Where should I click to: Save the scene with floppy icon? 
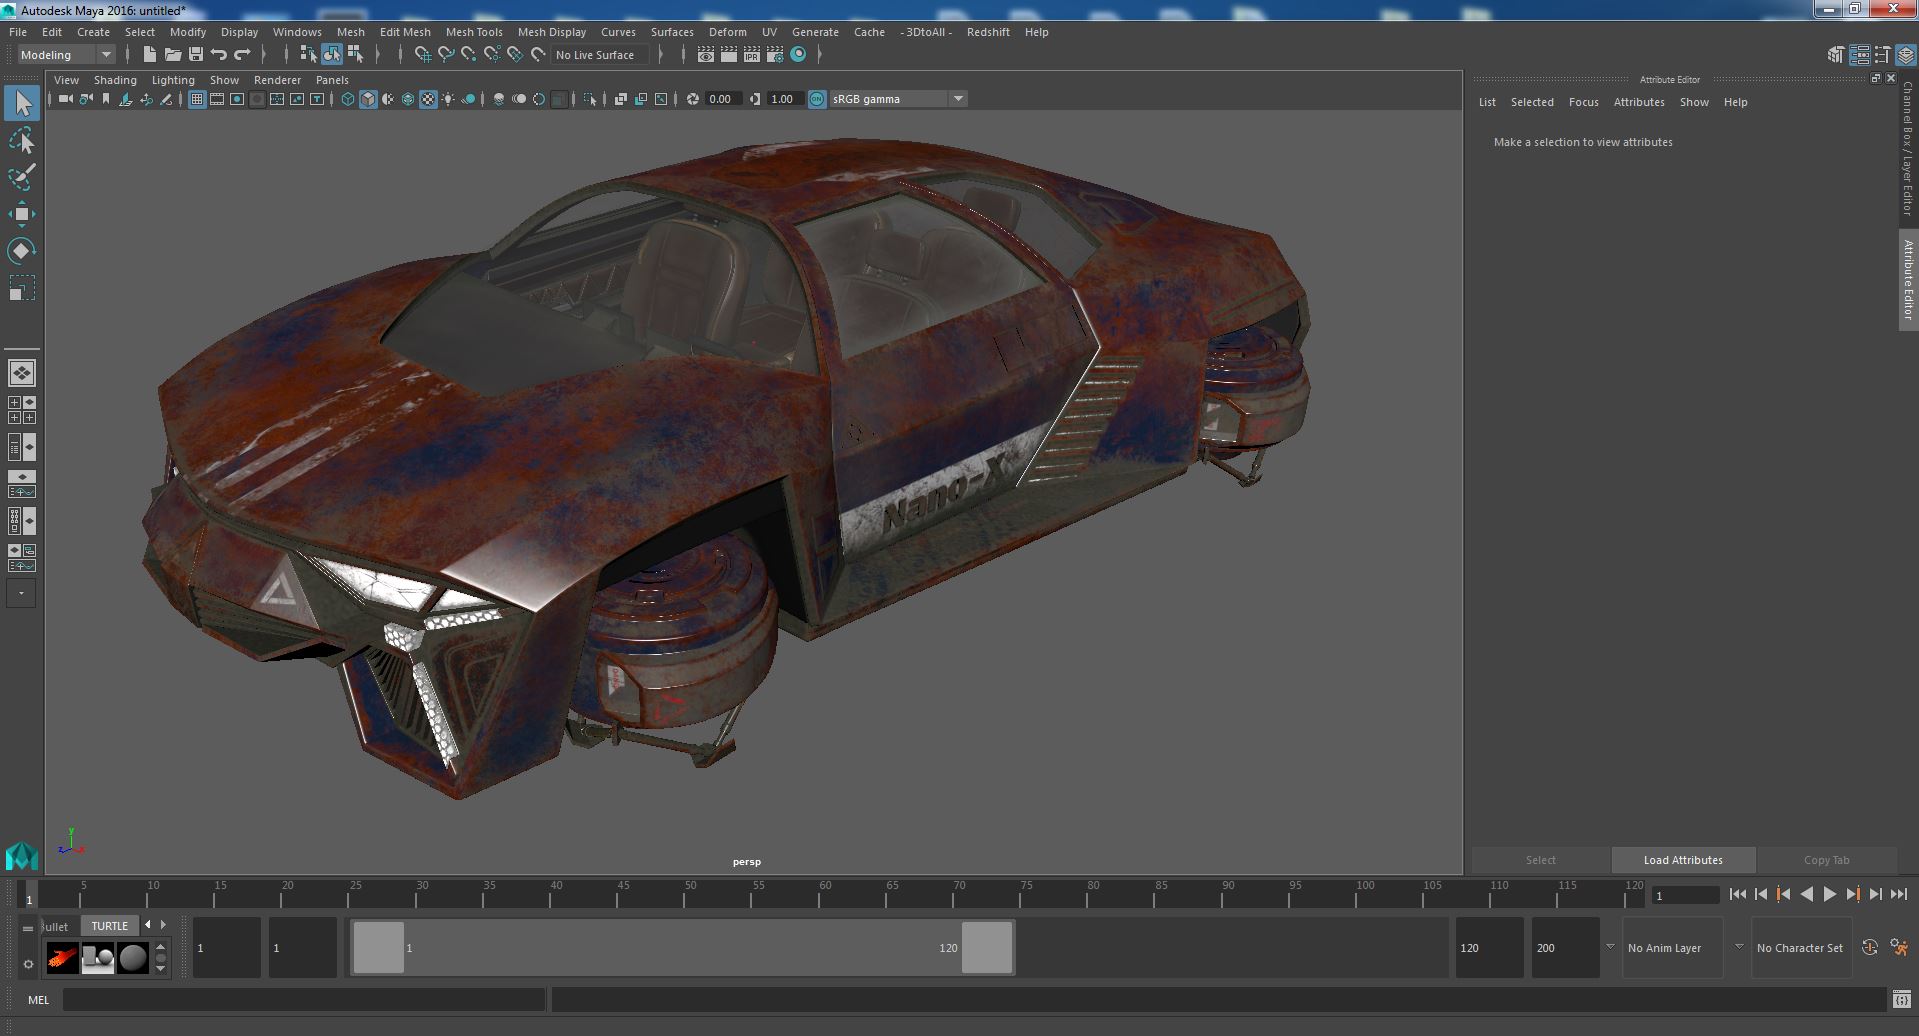[196, 55]
